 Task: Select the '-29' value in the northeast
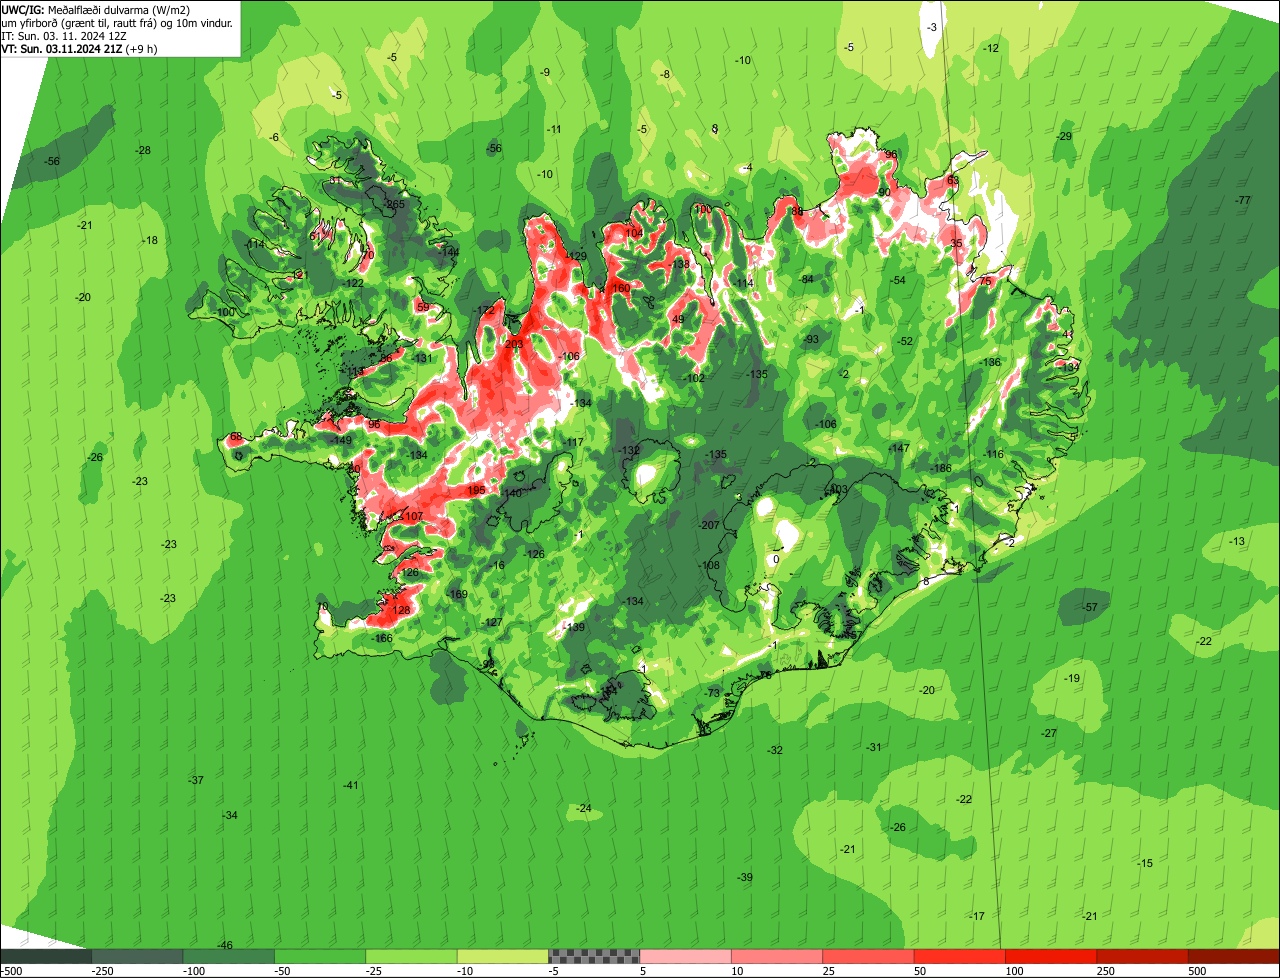1064,136
